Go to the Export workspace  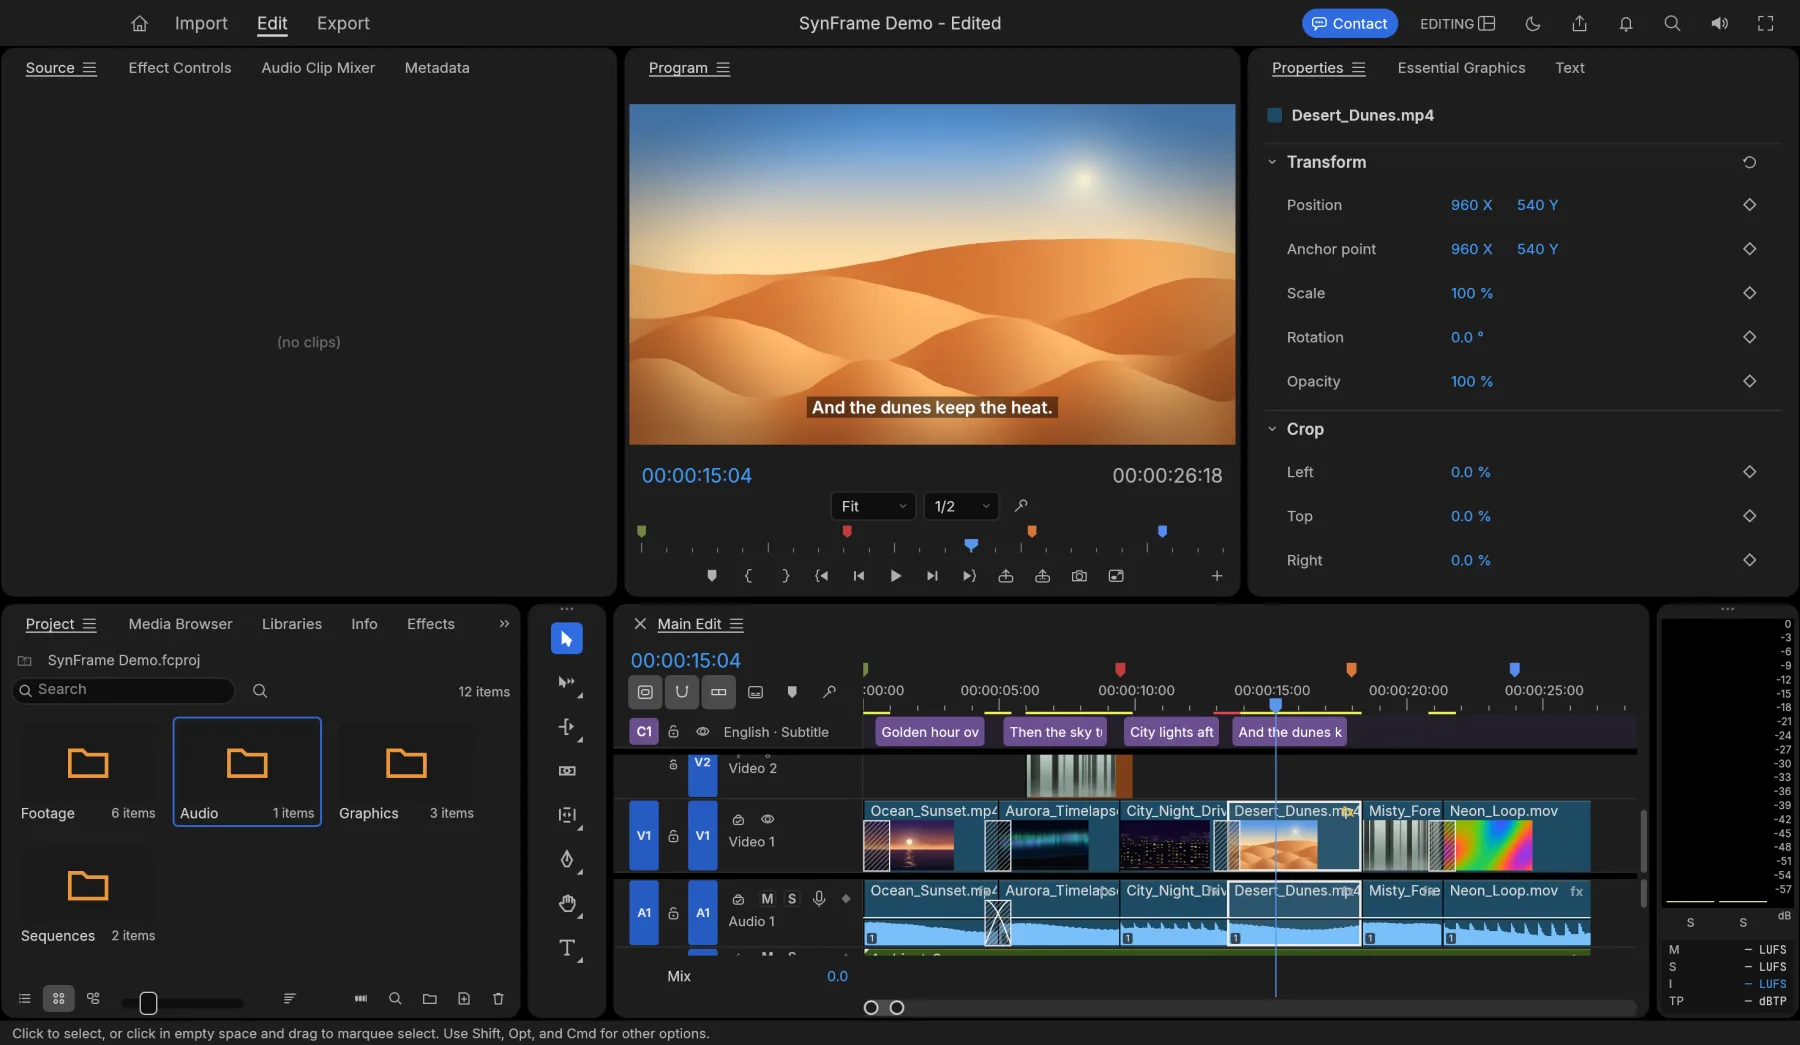pyautogui.click(x=343, y=23)
